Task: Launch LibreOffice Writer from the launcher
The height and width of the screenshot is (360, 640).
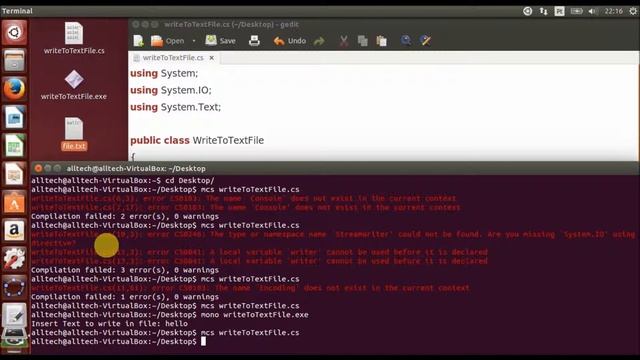Action: pos(14,117)
